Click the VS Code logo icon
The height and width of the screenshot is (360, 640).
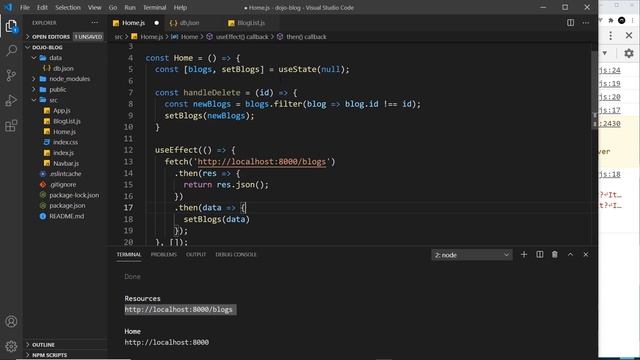(x=8, y=7)
